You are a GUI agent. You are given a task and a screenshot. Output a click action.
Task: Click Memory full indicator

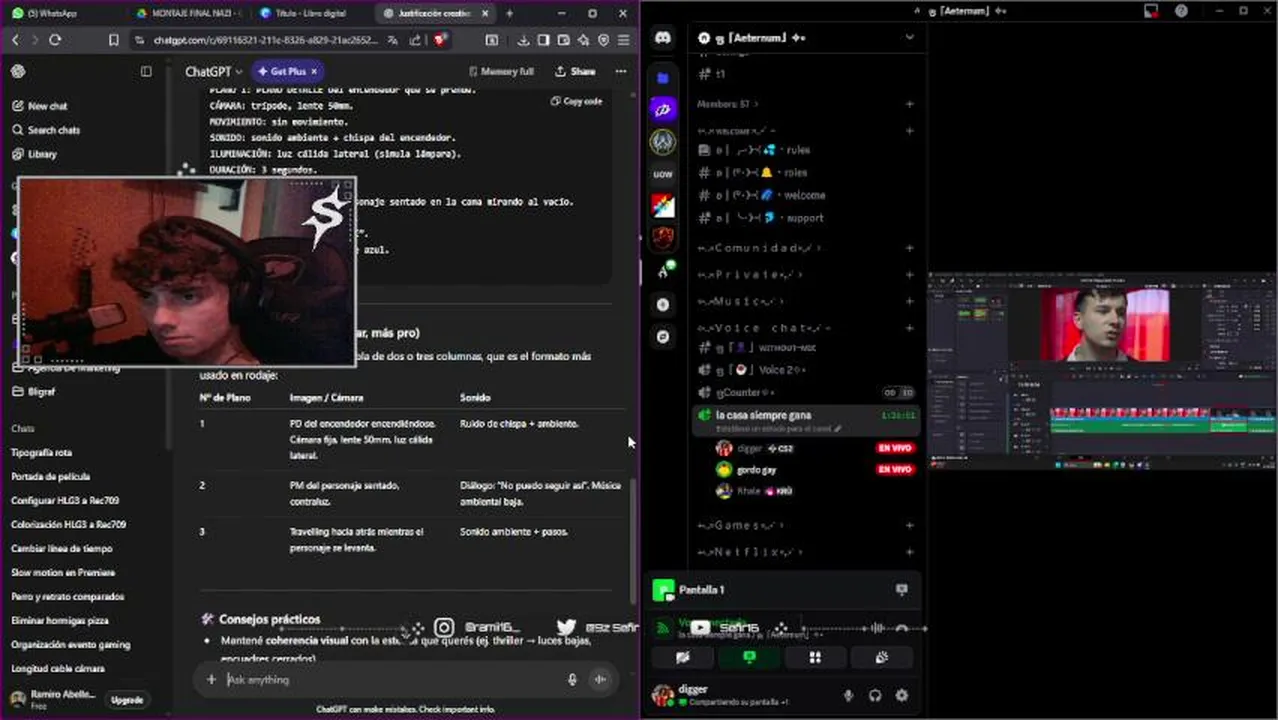[501, 72]
